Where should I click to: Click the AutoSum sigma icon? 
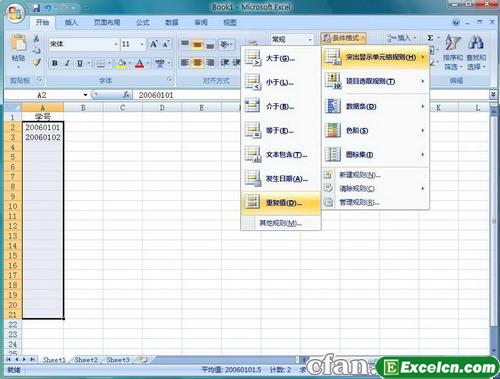point(430,38)
